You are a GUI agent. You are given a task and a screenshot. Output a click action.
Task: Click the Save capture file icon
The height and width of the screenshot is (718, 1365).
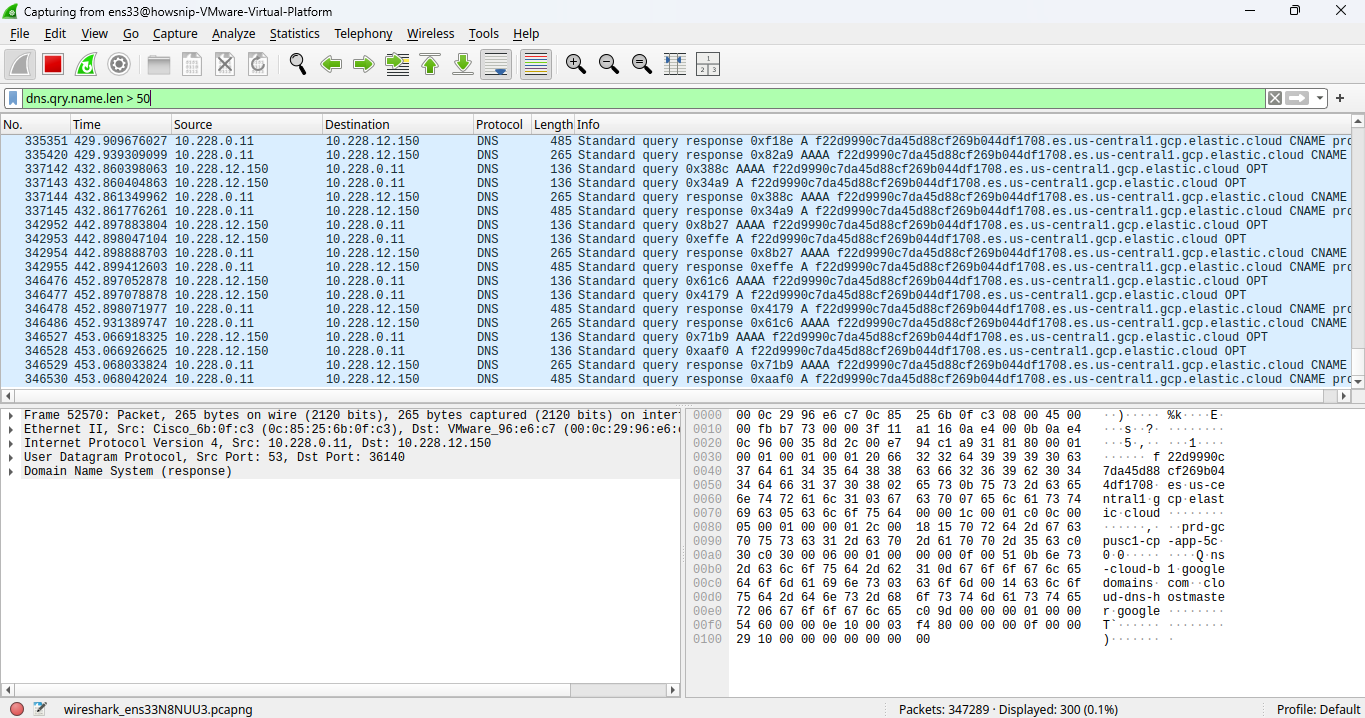[192, 64]
